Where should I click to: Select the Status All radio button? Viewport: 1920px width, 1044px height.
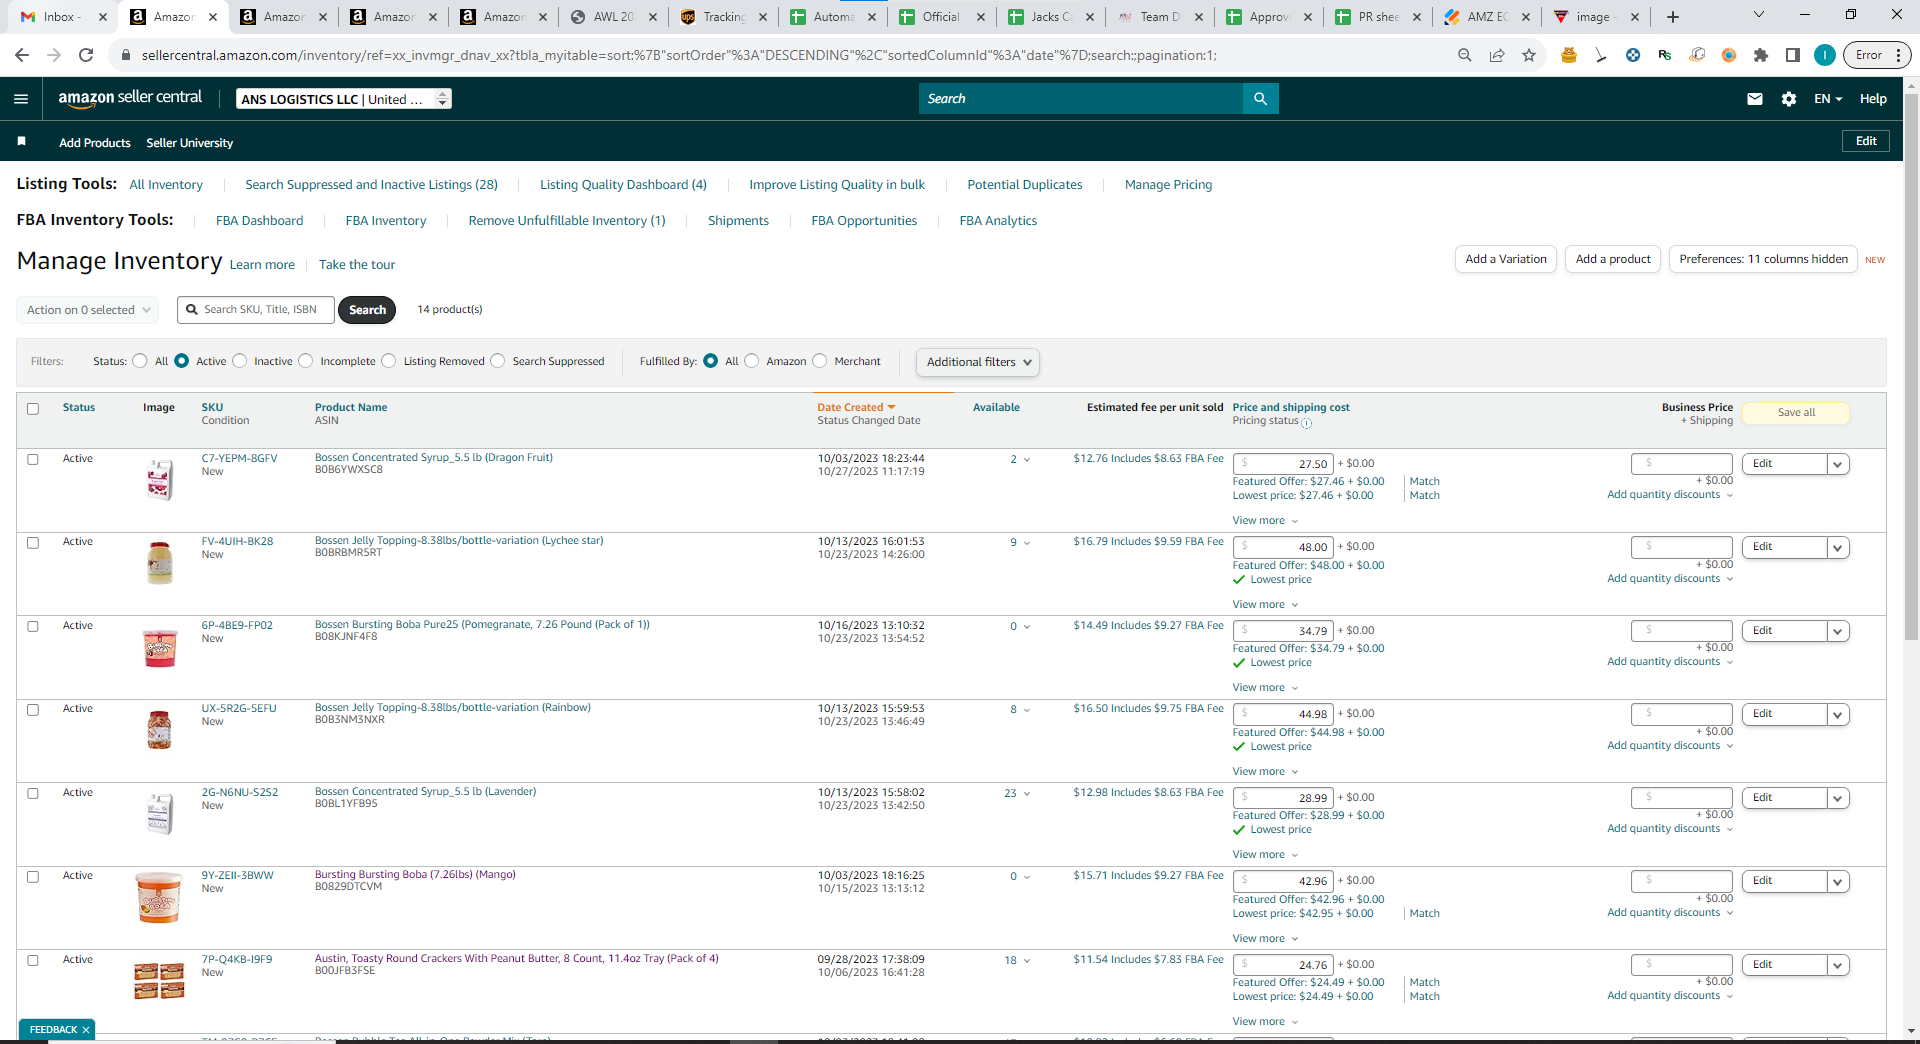point(140,361)
